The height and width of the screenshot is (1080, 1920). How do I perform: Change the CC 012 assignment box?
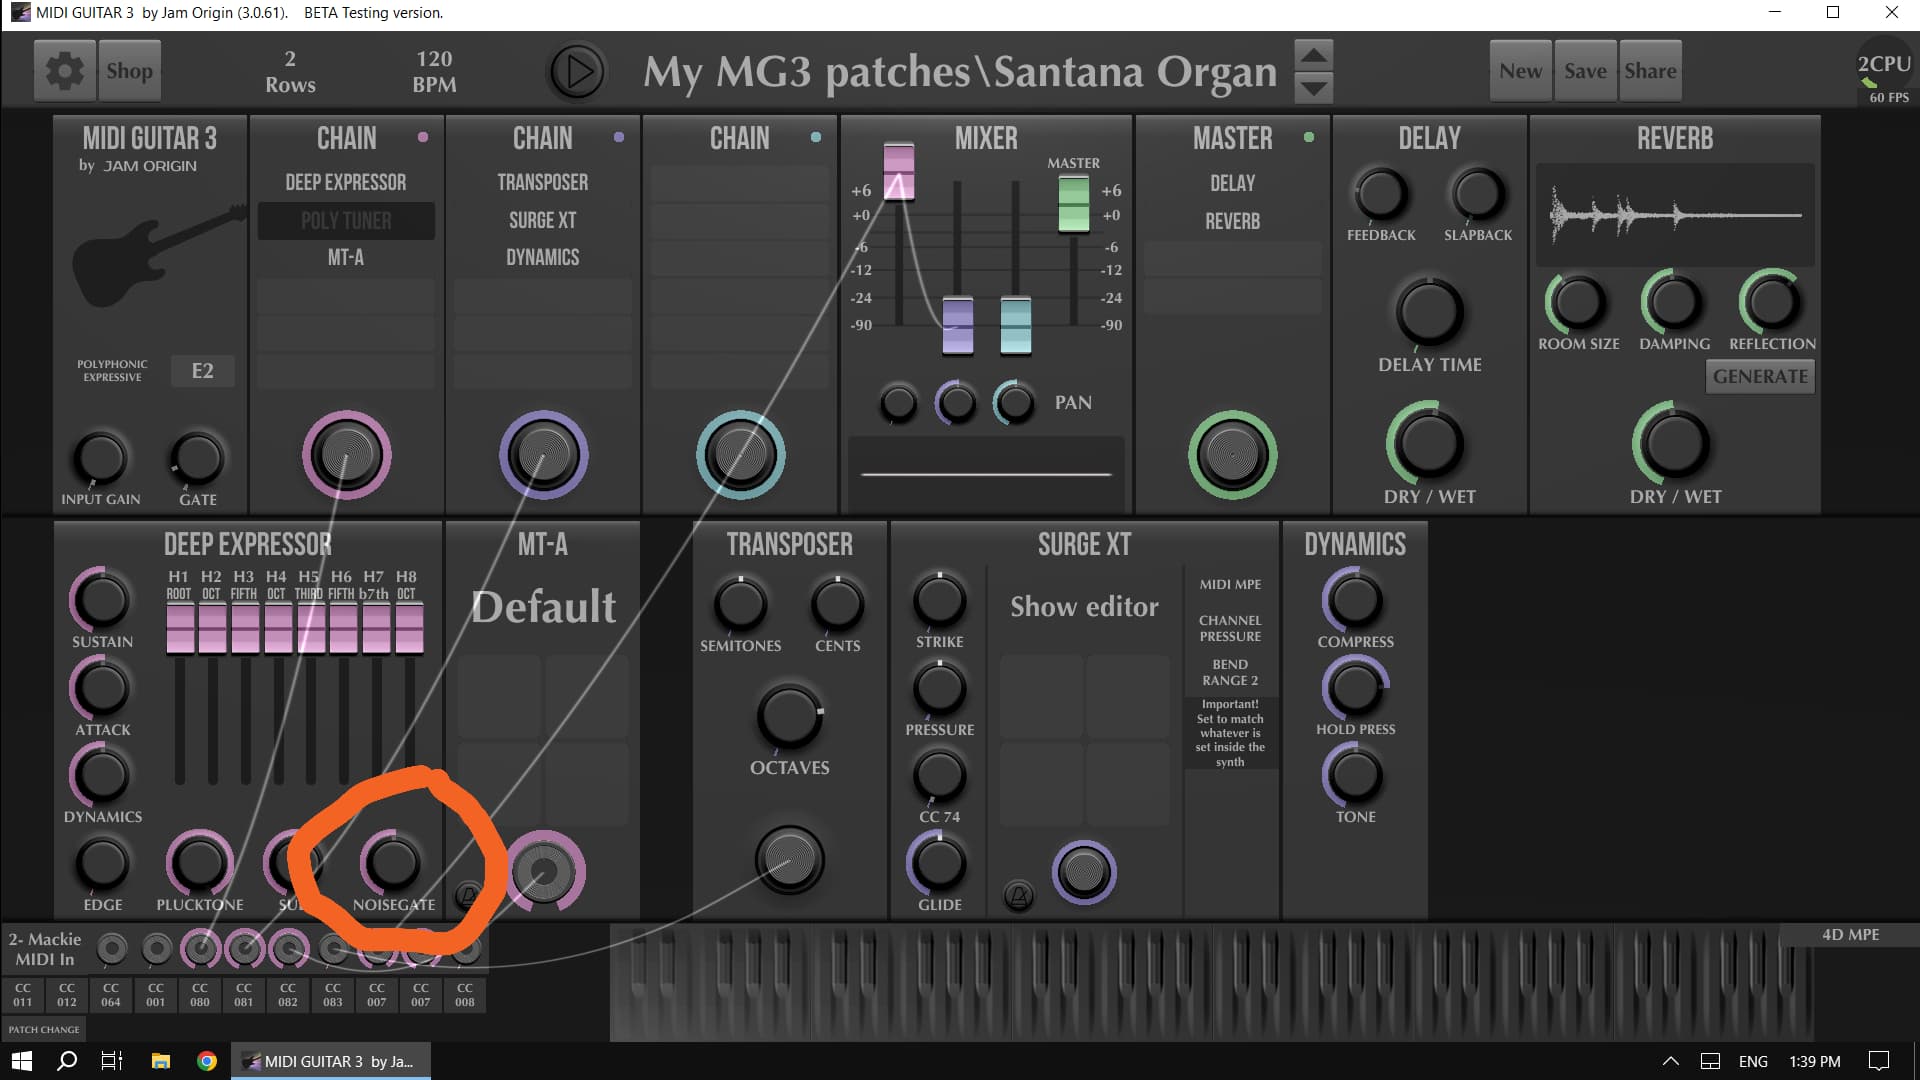(66, 995)
